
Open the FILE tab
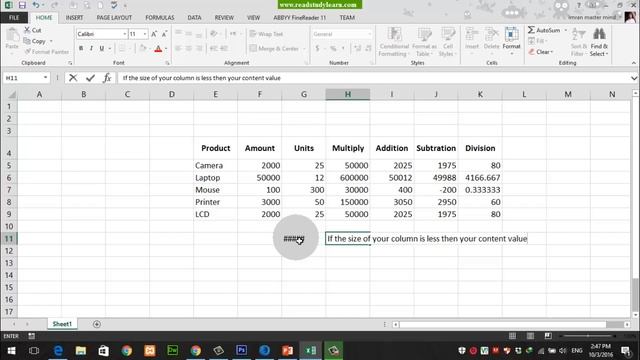(x=14, y=18)
